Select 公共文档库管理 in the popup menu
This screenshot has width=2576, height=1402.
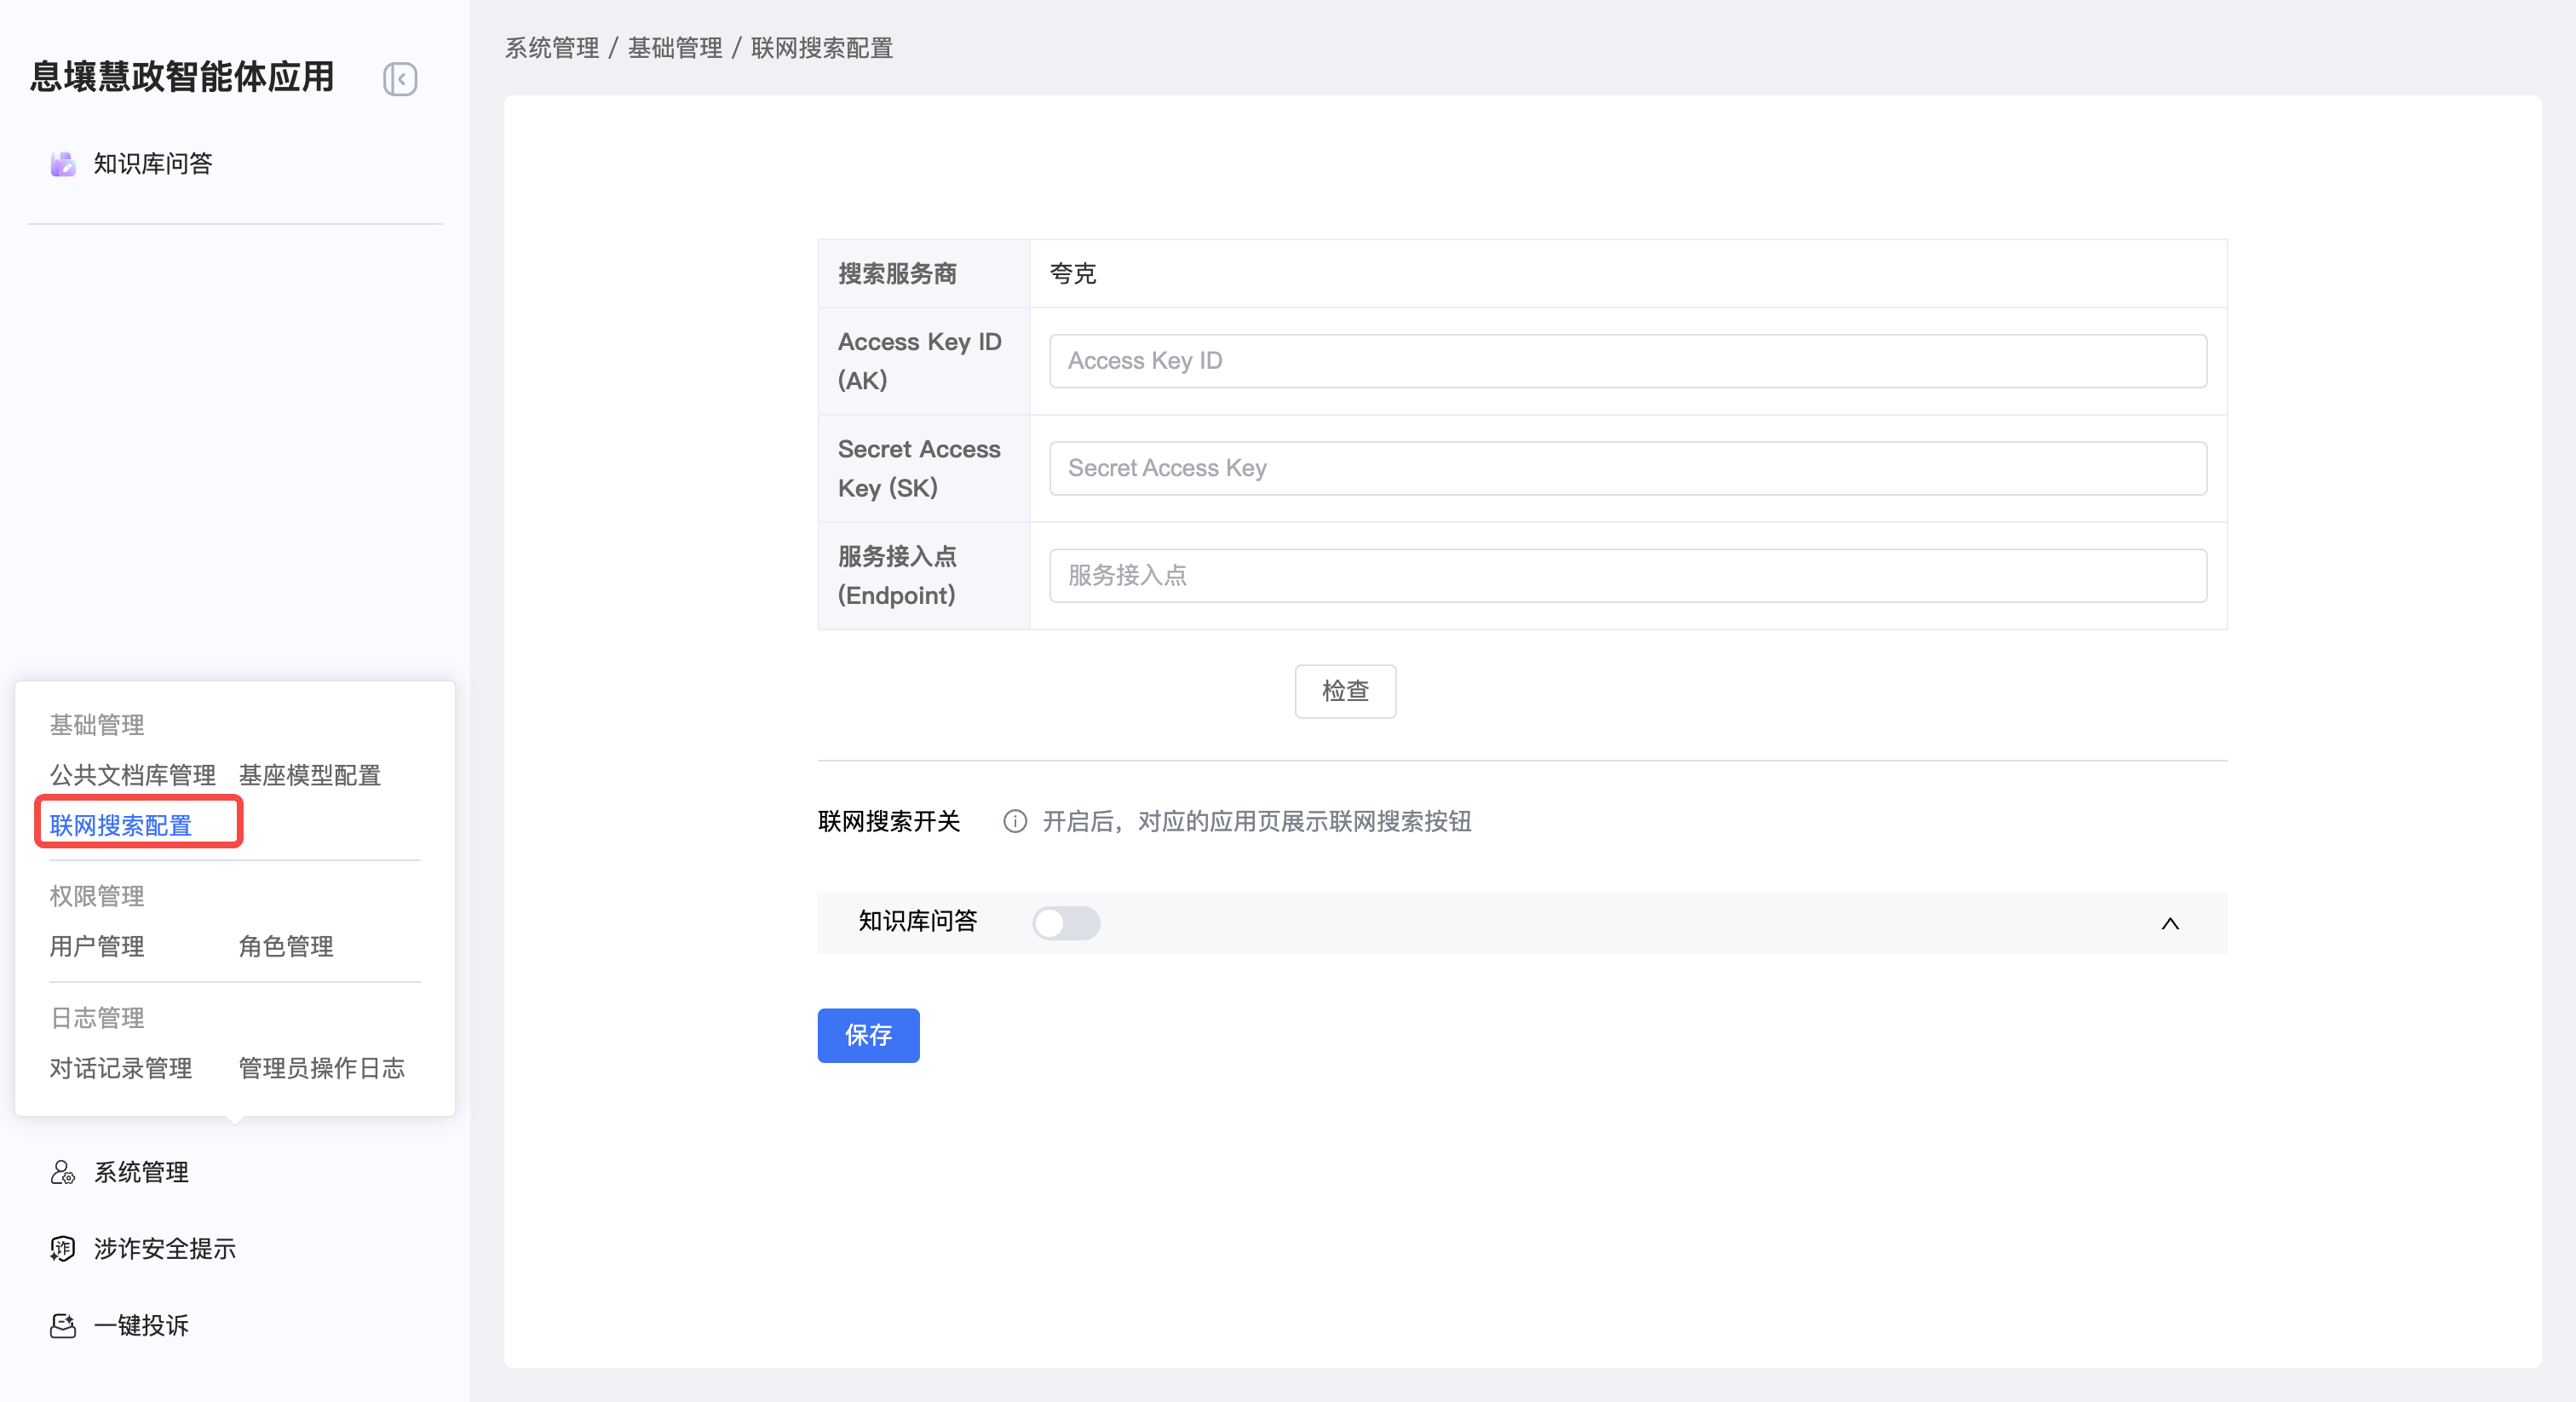pyautogui.click(x=133, y=775)
